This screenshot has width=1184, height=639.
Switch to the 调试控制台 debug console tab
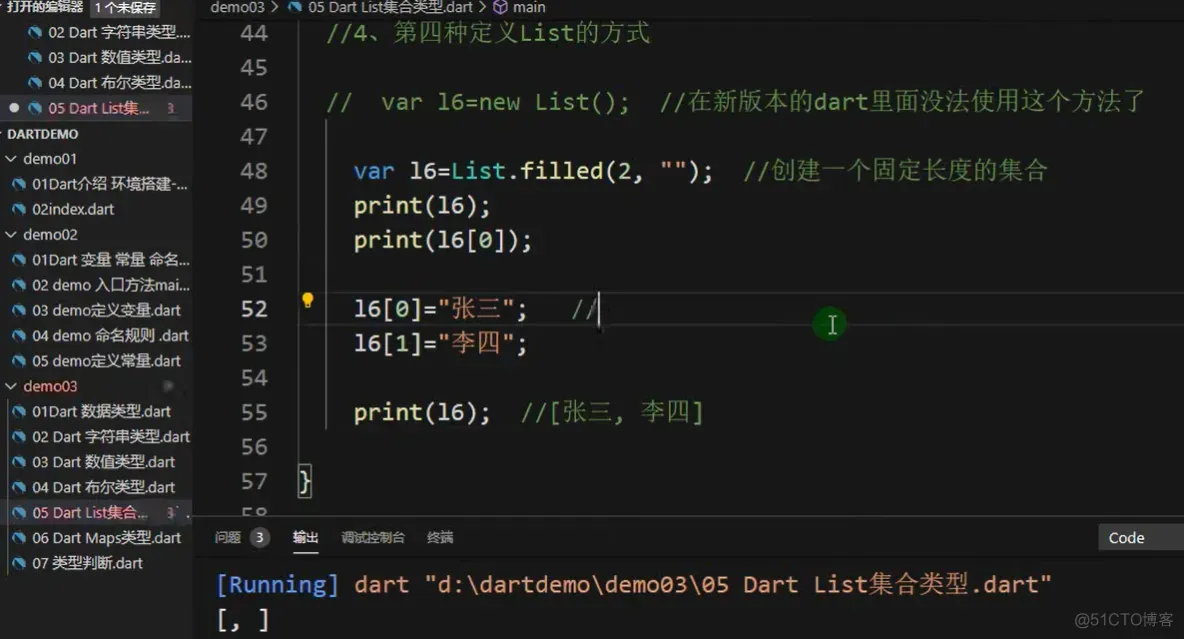(x=372, y=537)
